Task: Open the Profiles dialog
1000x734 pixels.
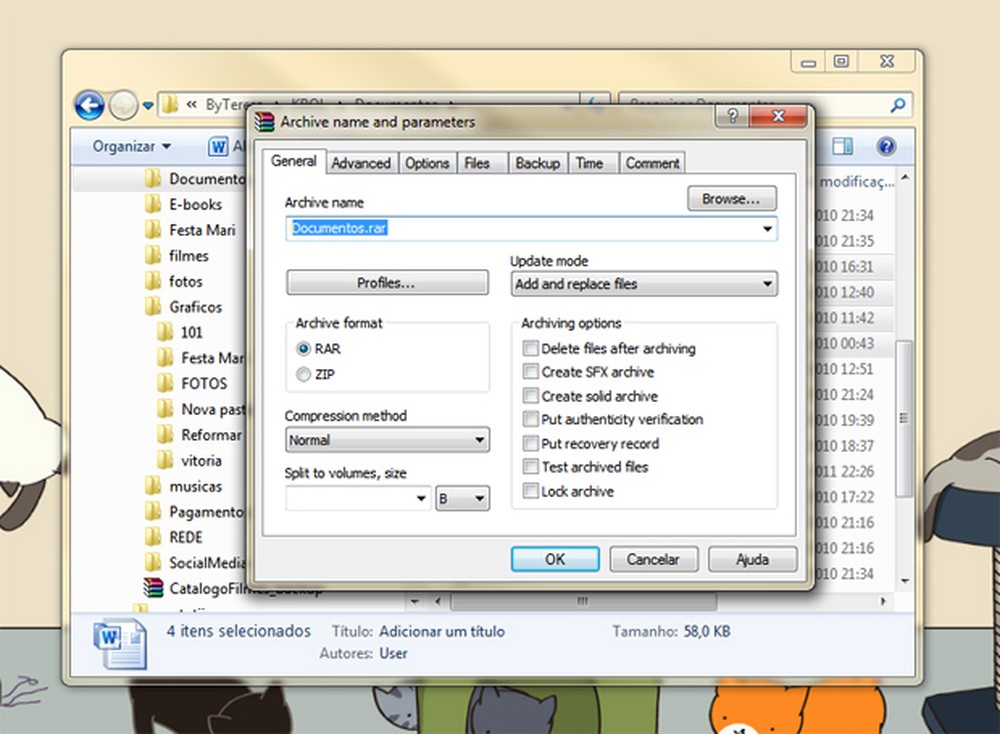Action: click(386, 282)
